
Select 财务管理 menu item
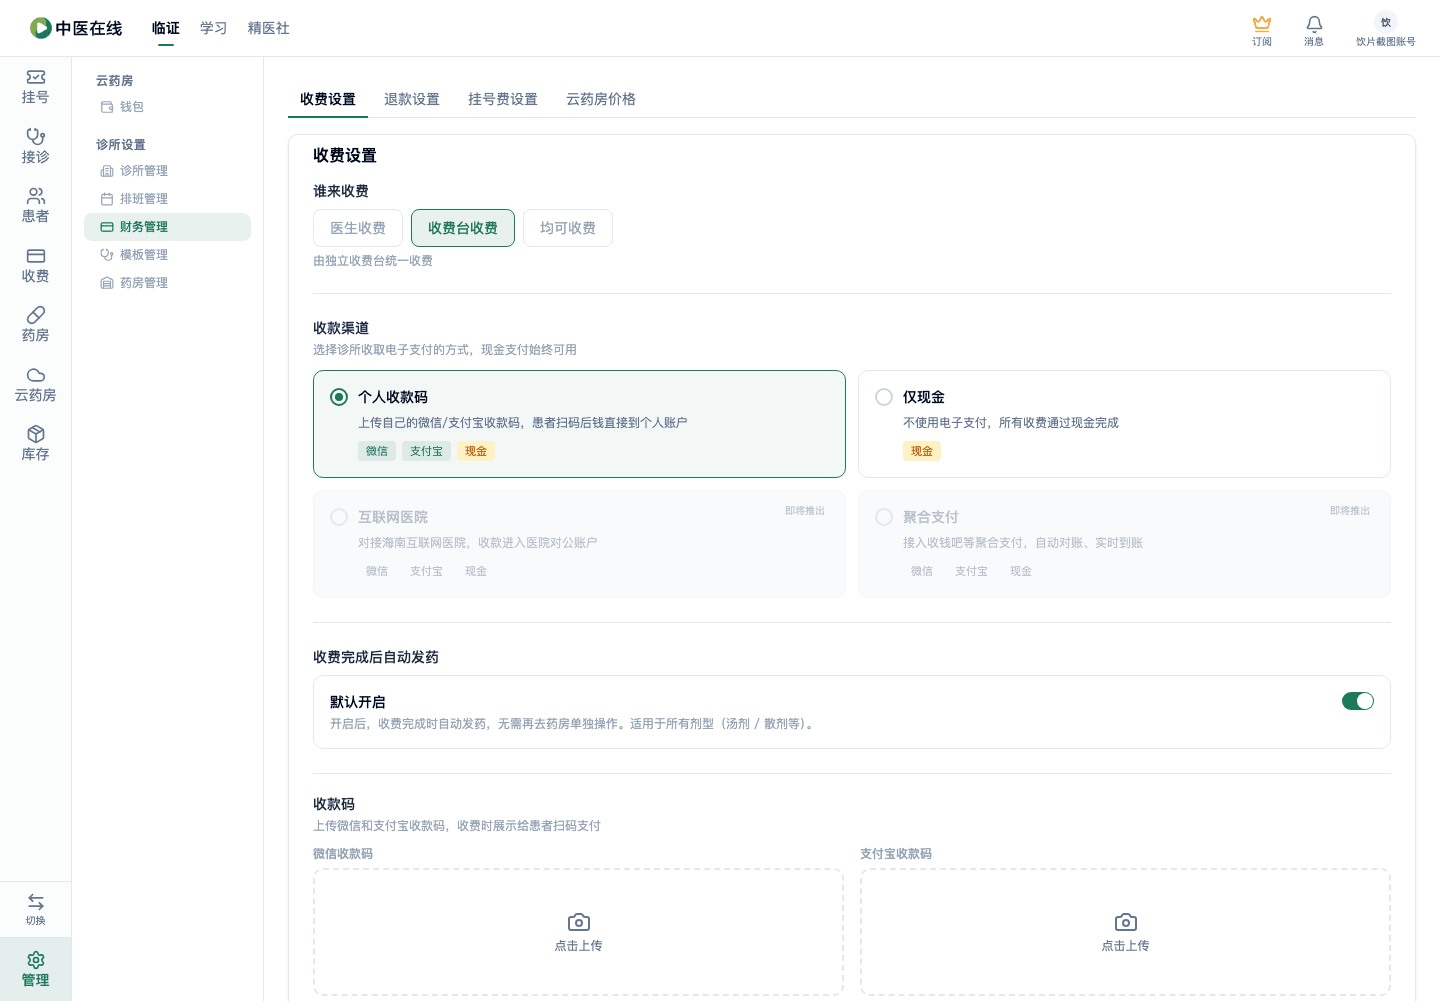167,227
